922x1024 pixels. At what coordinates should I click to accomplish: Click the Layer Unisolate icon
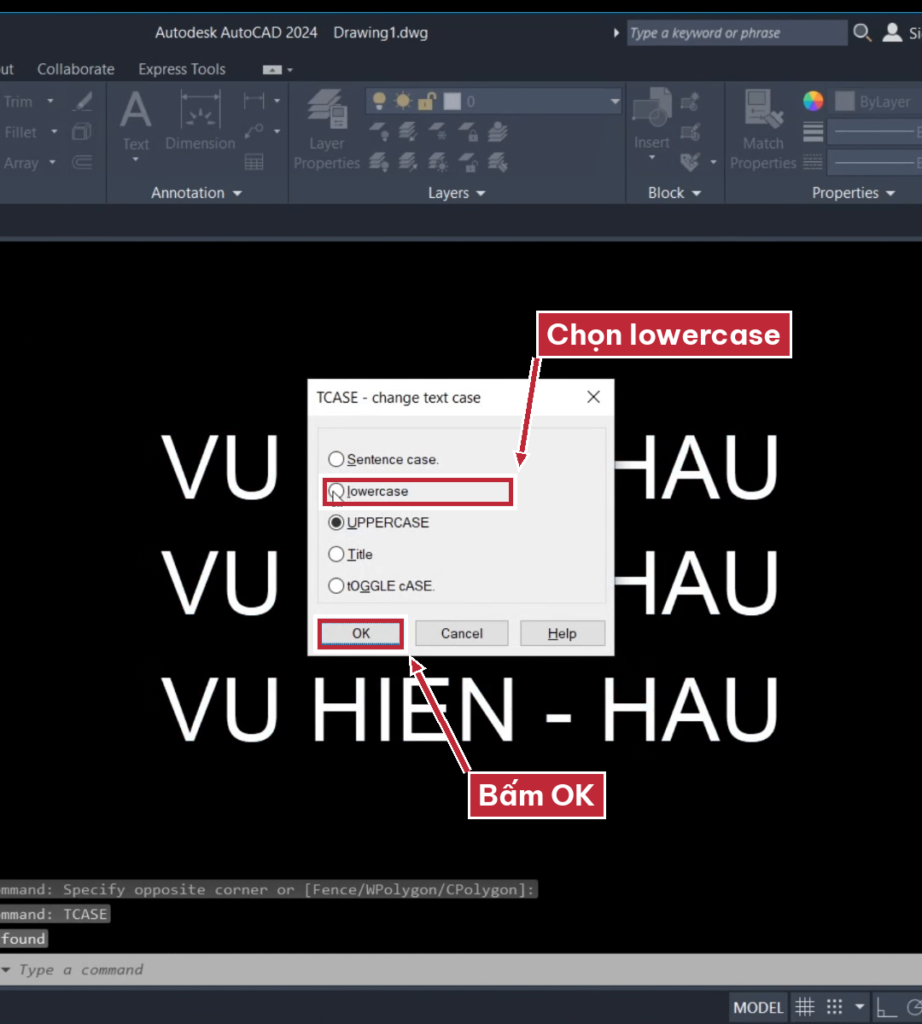tap(408, 162)
